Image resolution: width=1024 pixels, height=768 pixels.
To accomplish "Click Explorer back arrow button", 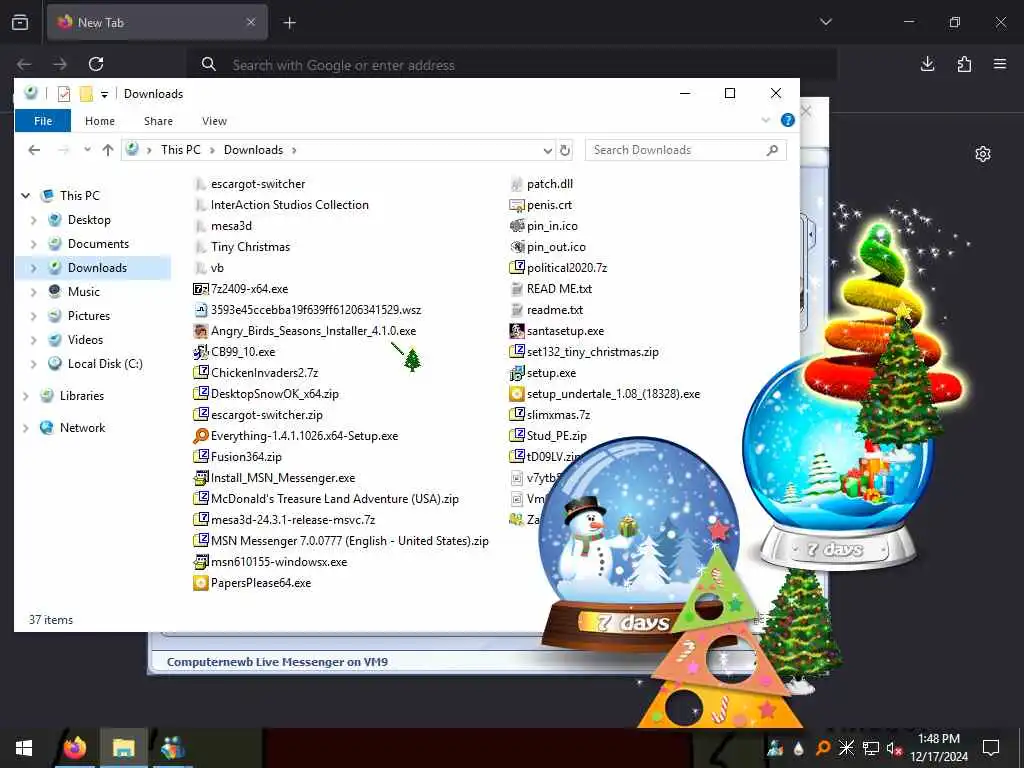I will pyautogui.click(x=34, y=150).
